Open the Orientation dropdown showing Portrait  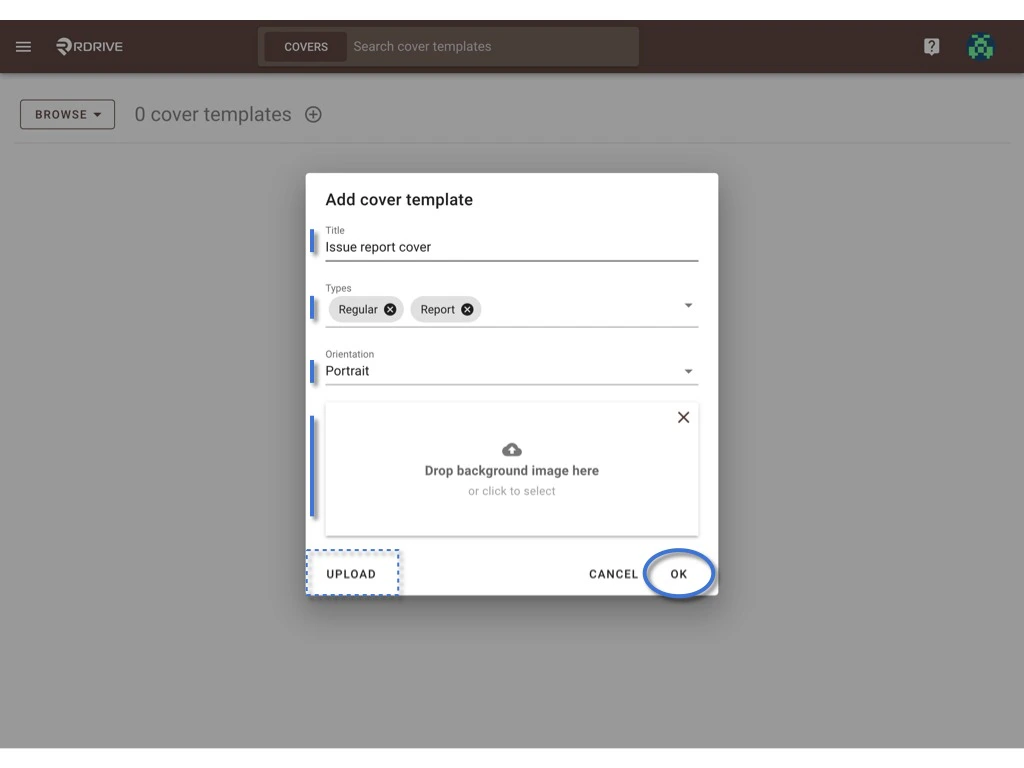(x=688, y=370)
